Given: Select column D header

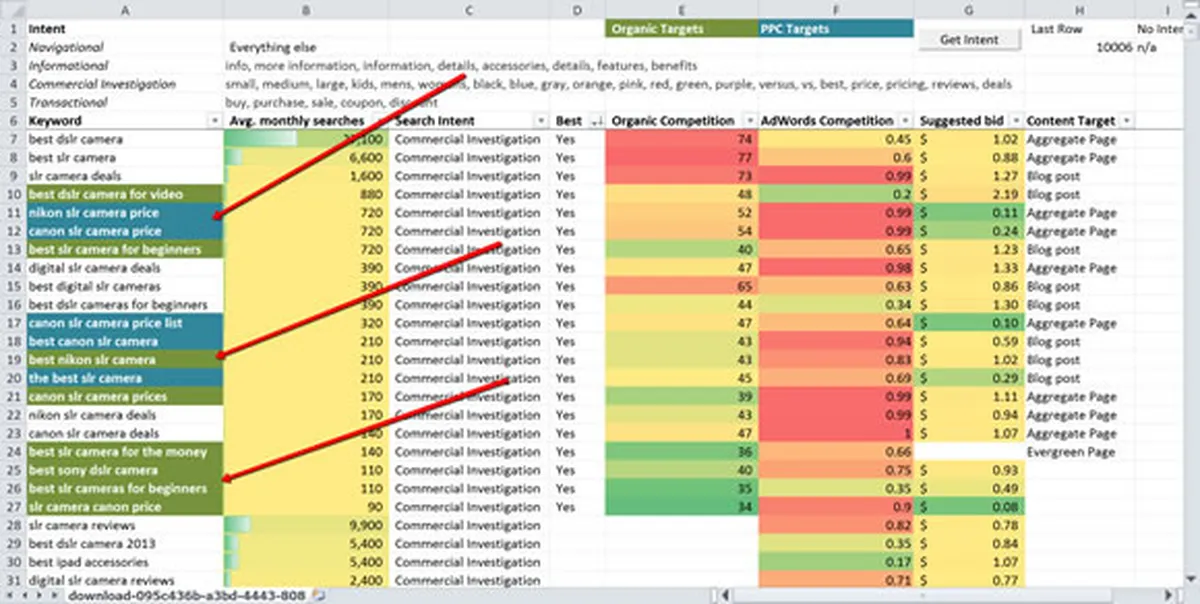Looking at the screenshot, I should [x=578, y=9].
